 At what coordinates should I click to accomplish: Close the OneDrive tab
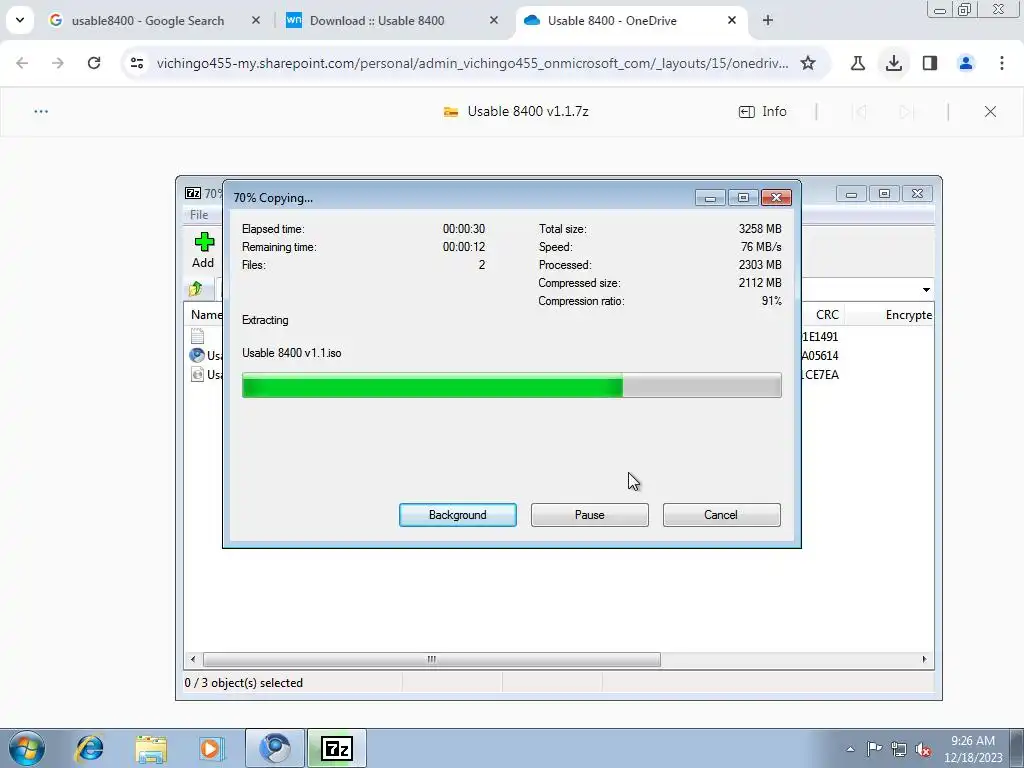(x=732, y=20)
